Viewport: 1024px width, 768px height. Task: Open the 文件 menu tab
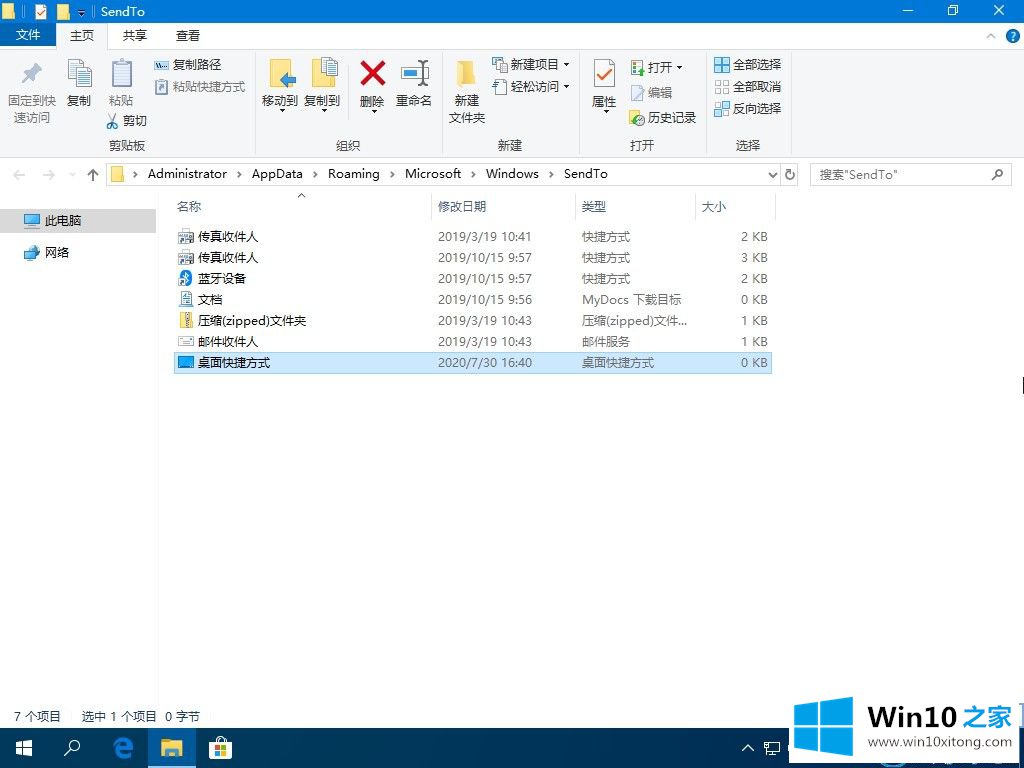[x=27, y=35]
